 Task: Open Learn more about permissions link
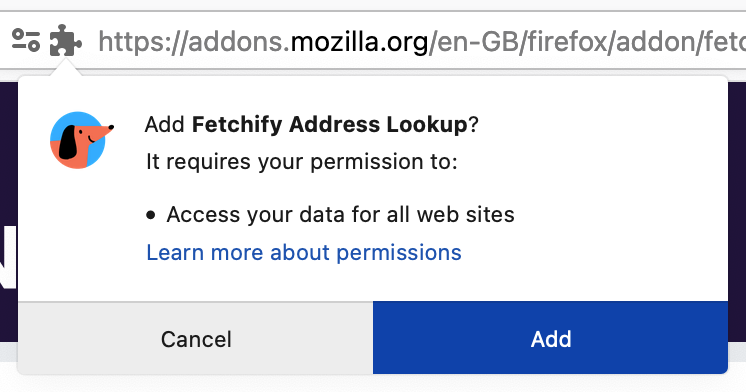click(304, 253)
